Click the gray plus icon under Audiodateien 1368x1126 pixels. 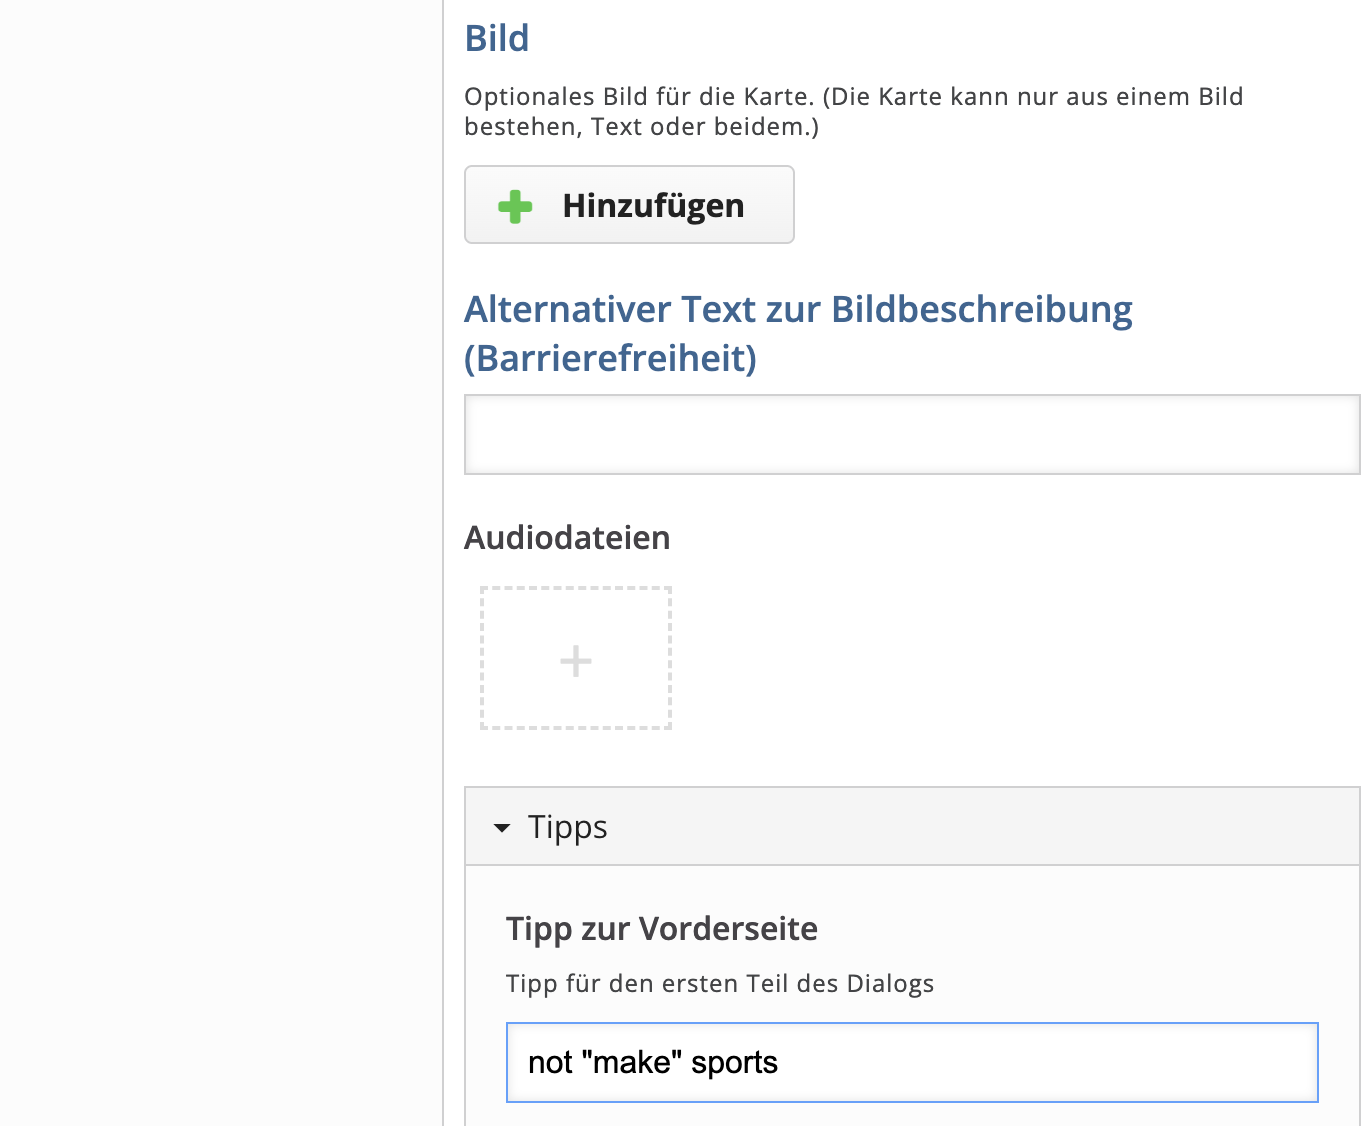coord(576,661)
